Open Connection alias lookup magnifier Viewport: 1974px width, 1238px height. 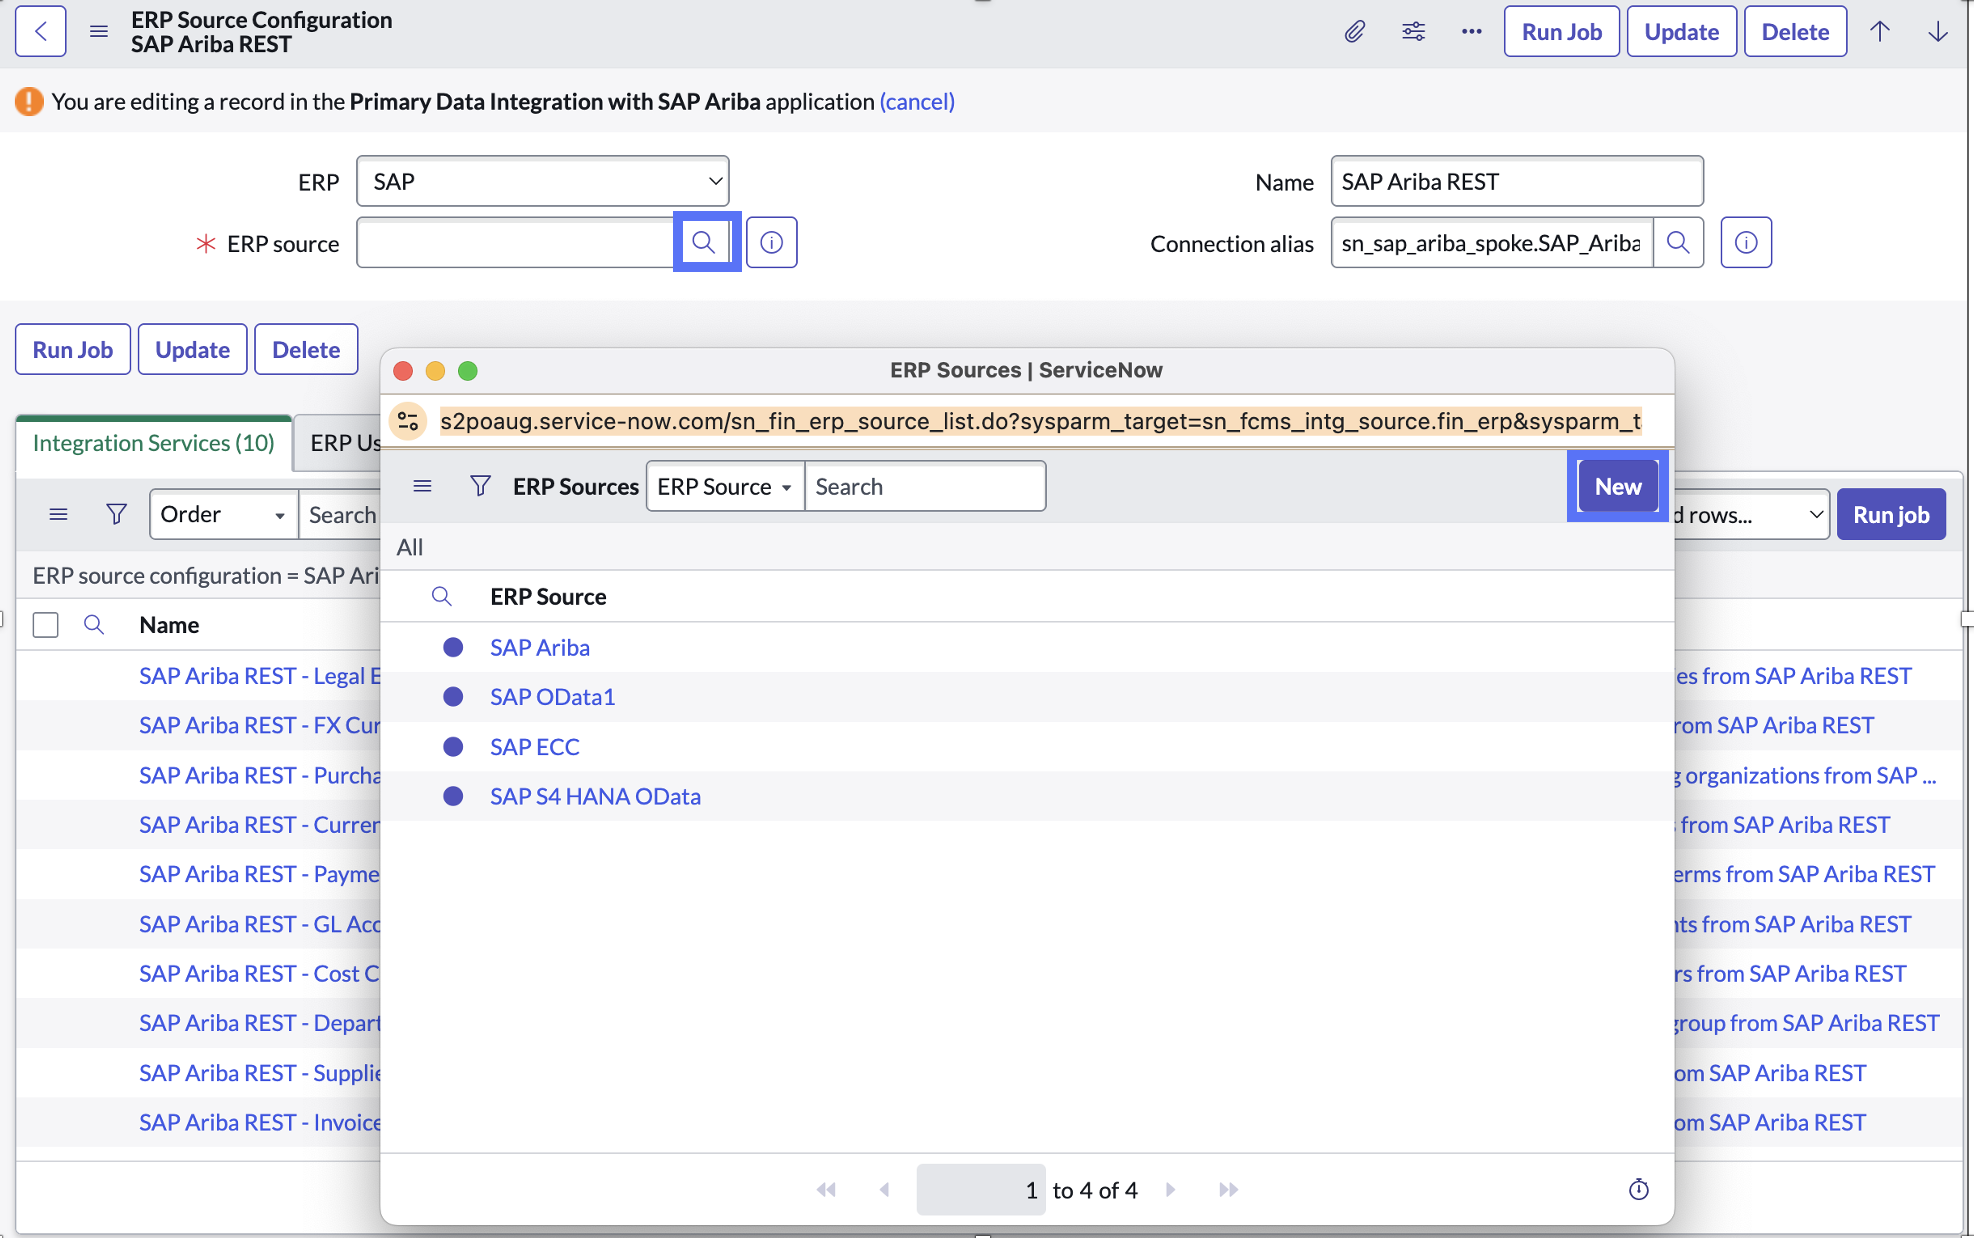pyautogui.click(x=1678, y=242)
